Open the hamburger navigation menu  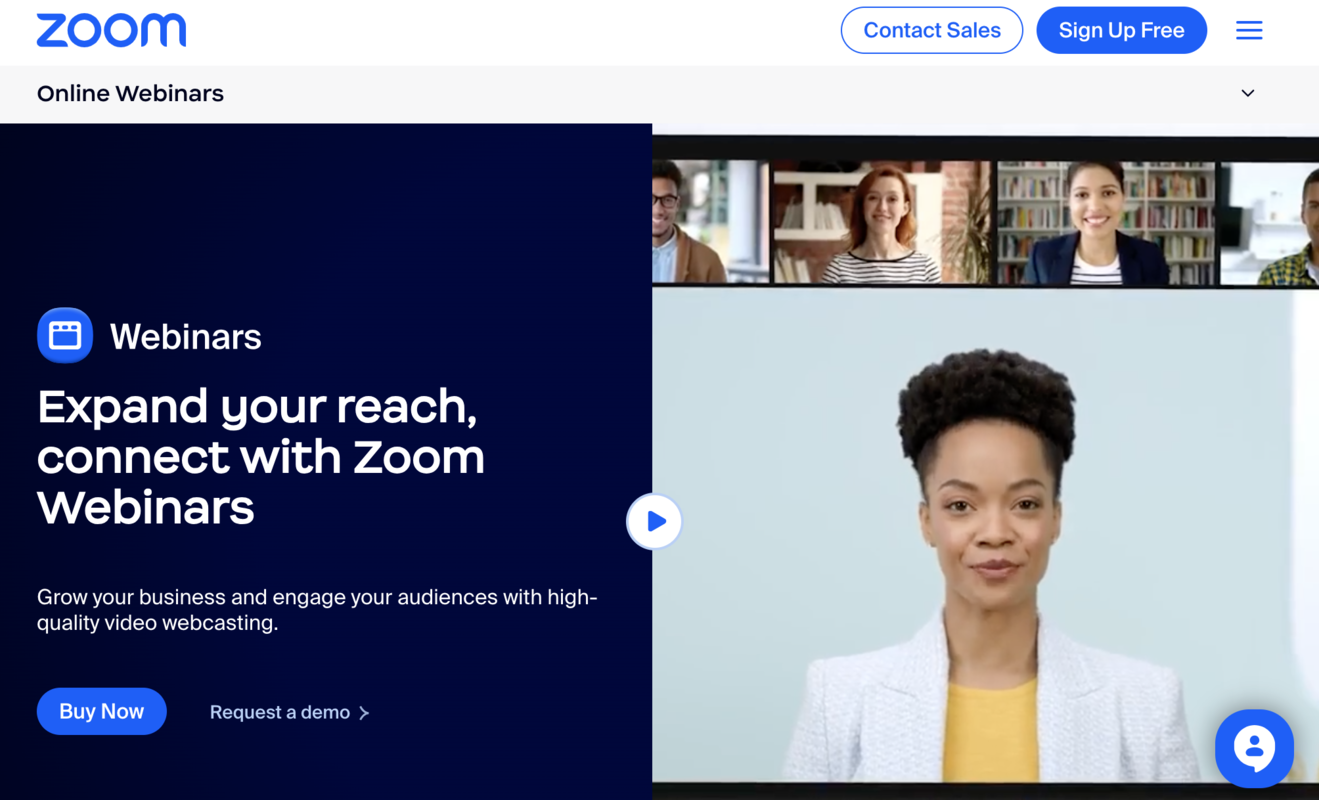tap(1248, 30)
